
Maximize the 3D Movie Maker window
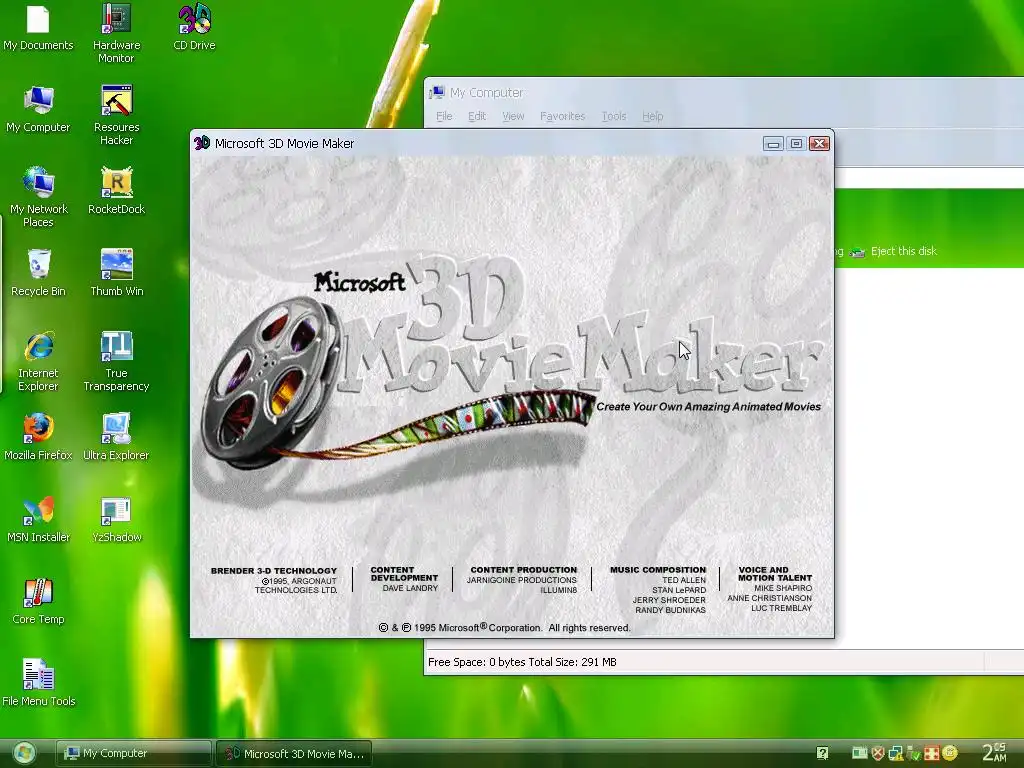coord(796,144)
